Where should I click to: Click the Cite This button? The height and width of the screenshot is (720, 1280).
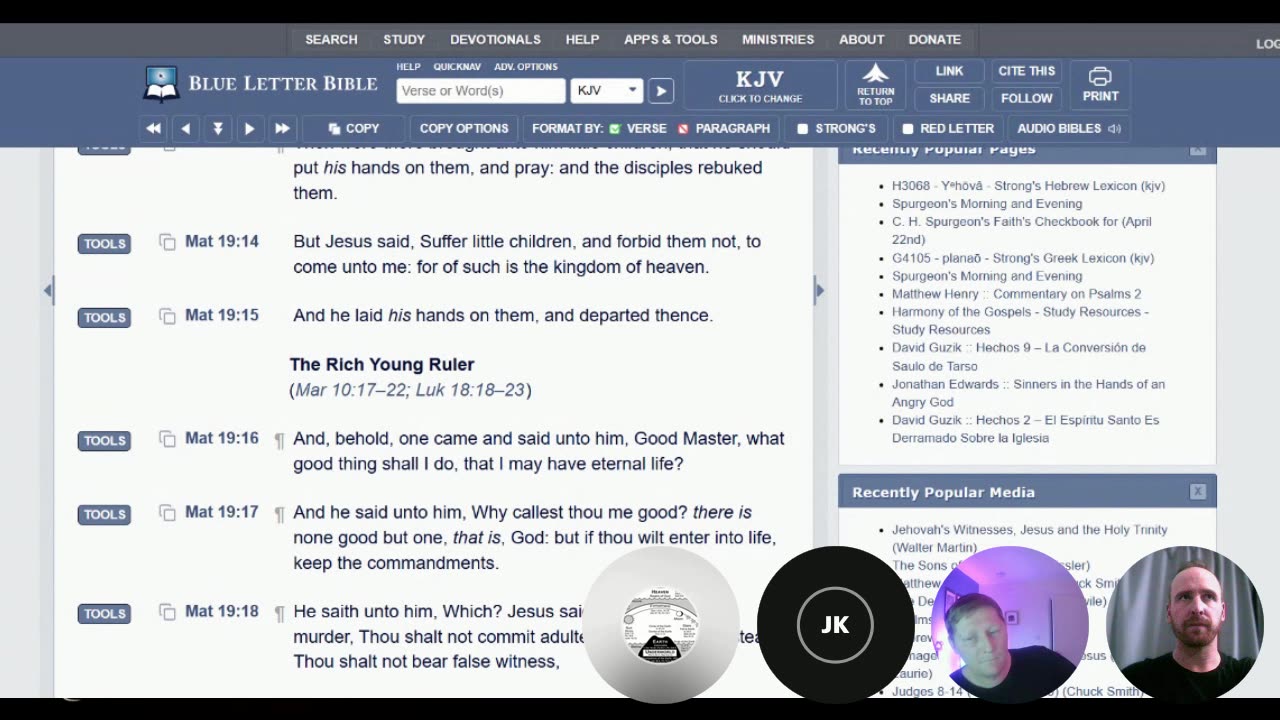(1026, 71)
